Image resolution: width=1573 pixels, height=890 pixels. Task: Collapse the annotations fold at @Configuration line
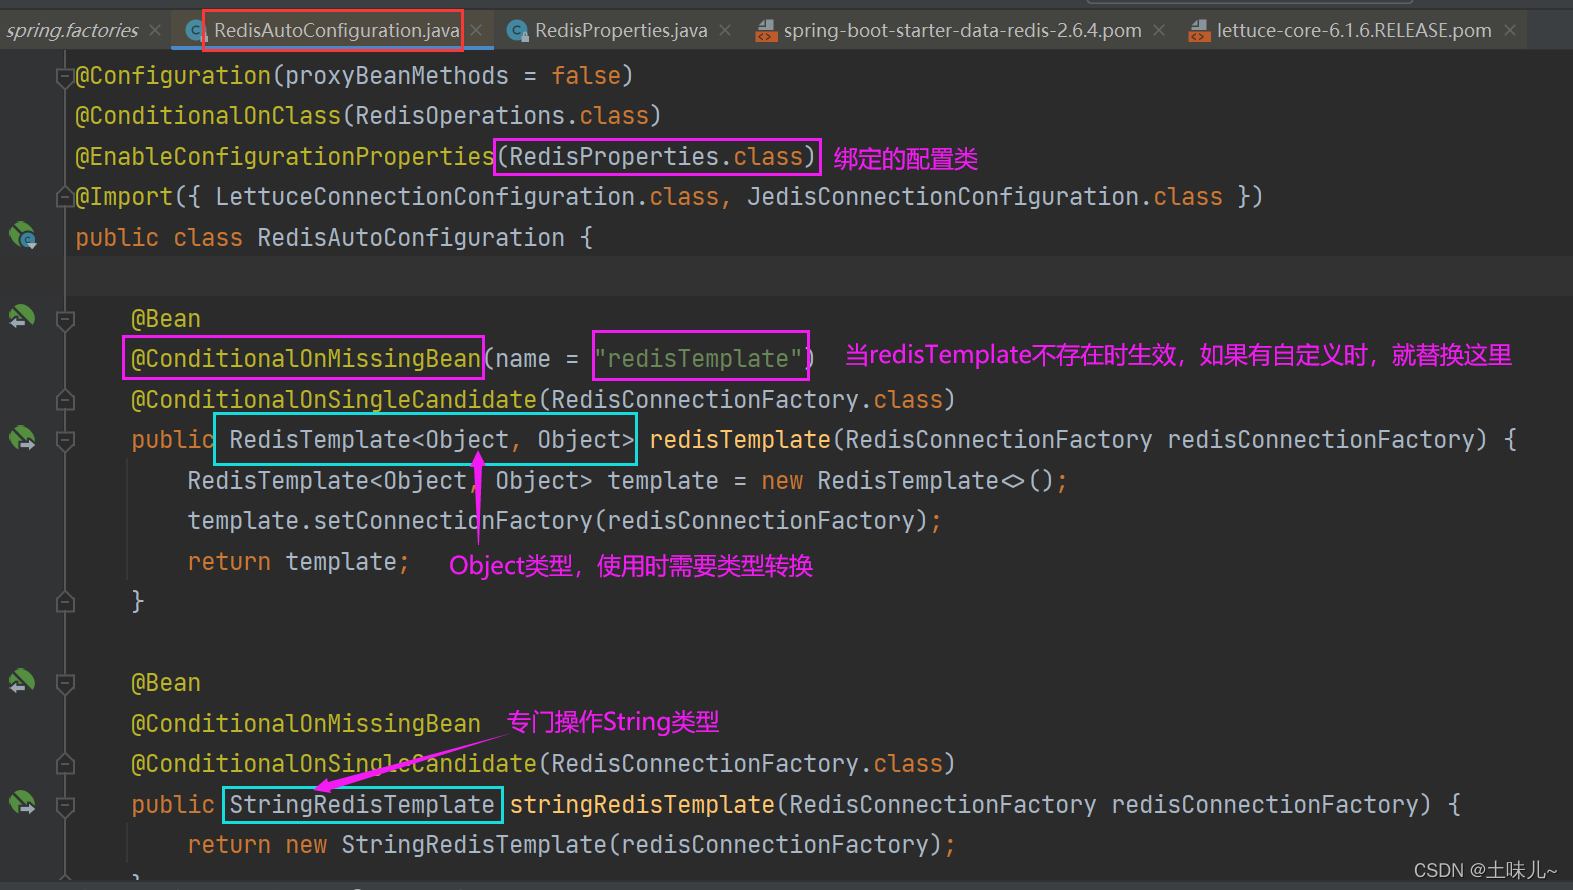click(65, 76)
